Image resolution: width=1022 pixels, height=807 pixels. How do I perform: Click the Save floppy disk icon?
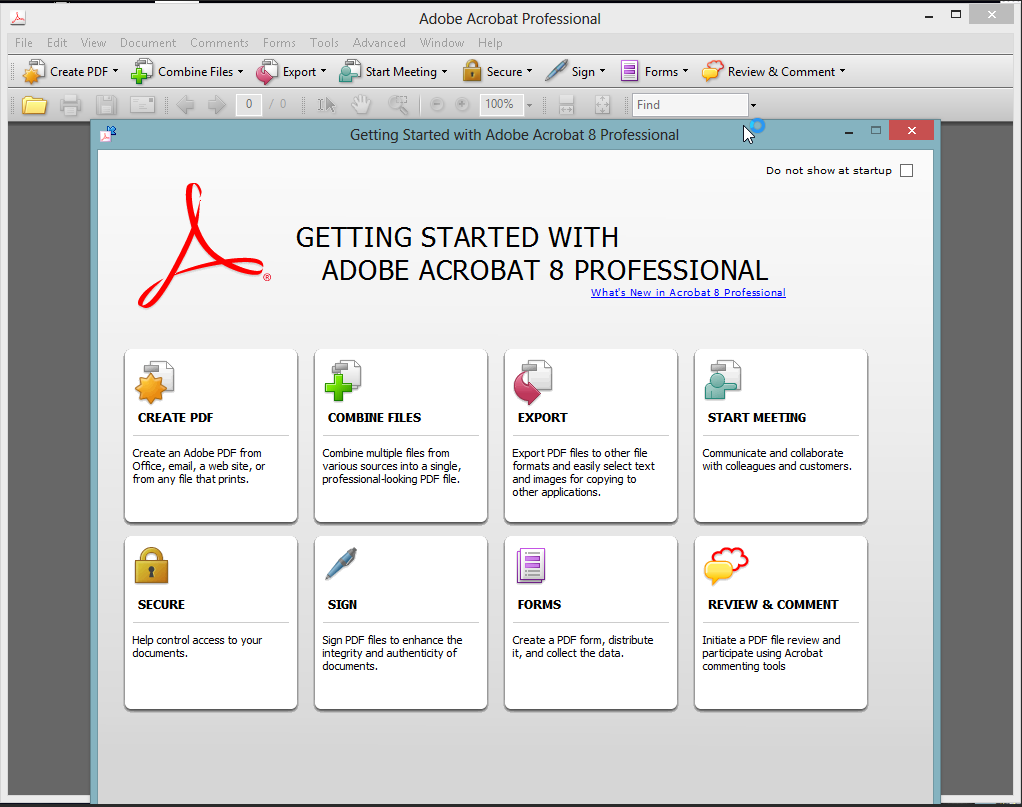[106, 105]
